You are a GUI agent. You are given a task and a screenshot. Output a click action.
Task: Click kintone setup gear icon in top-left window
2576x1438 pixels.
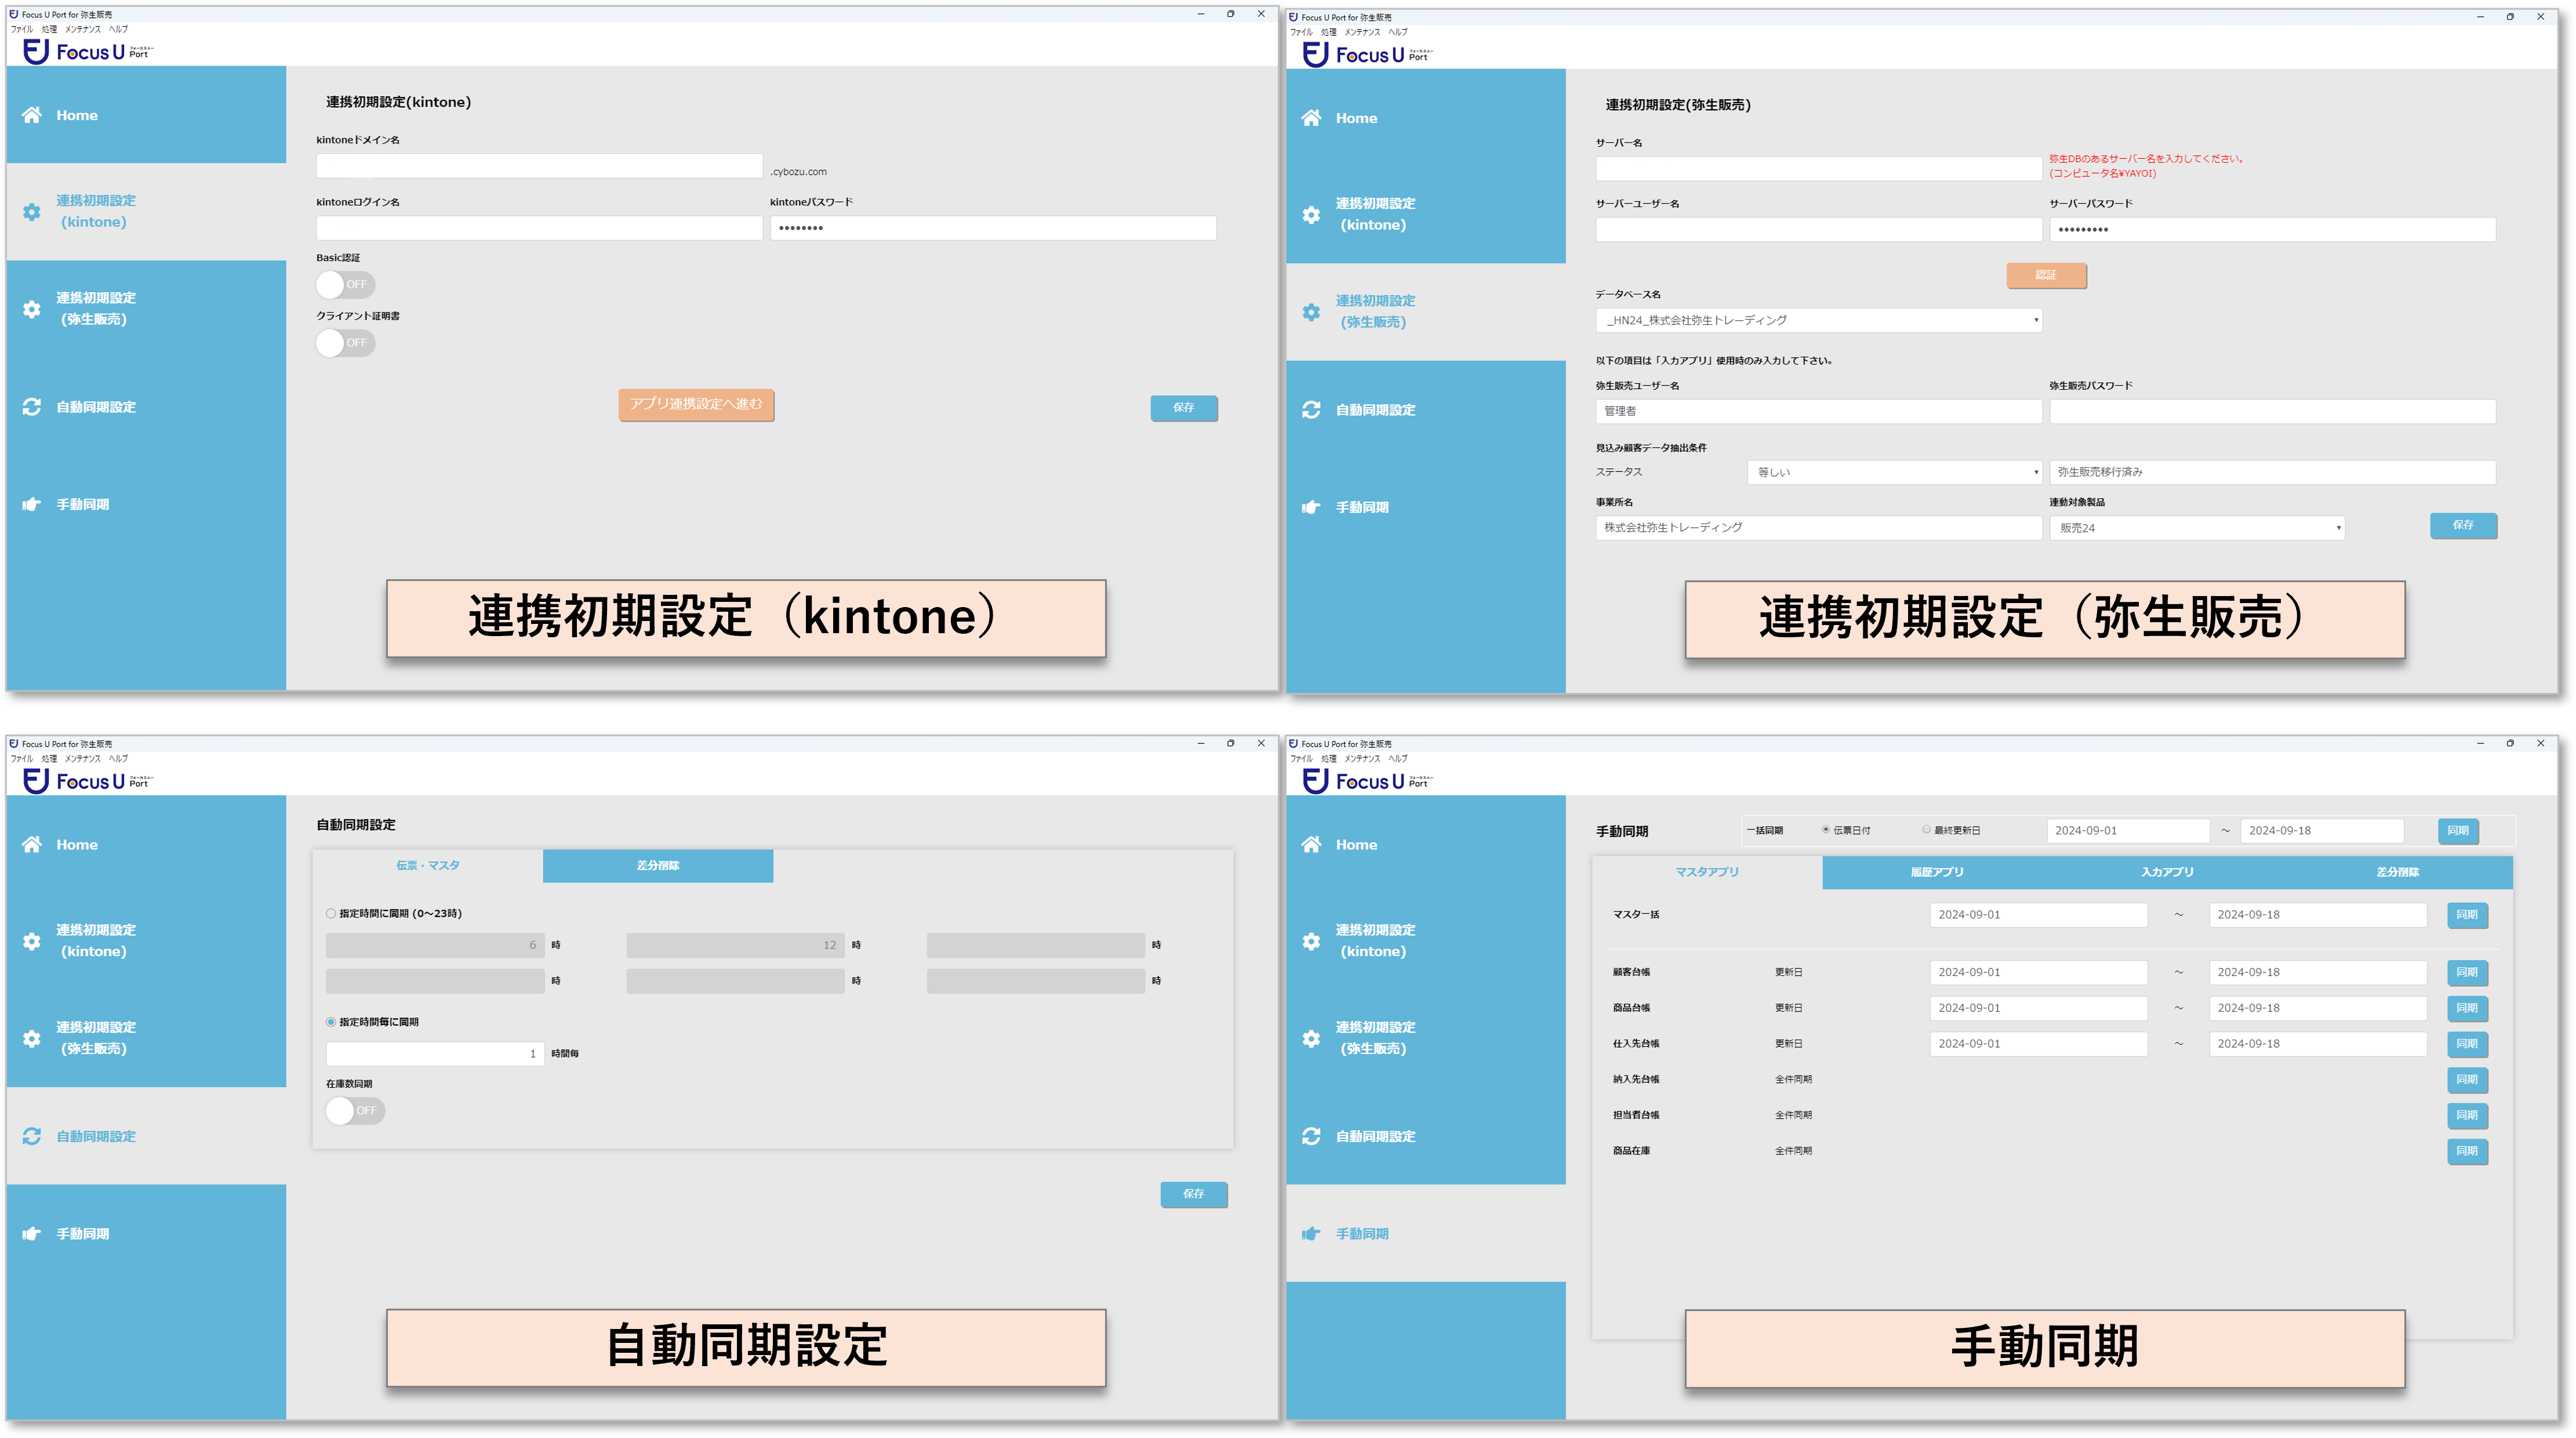[x=32, y=212]
